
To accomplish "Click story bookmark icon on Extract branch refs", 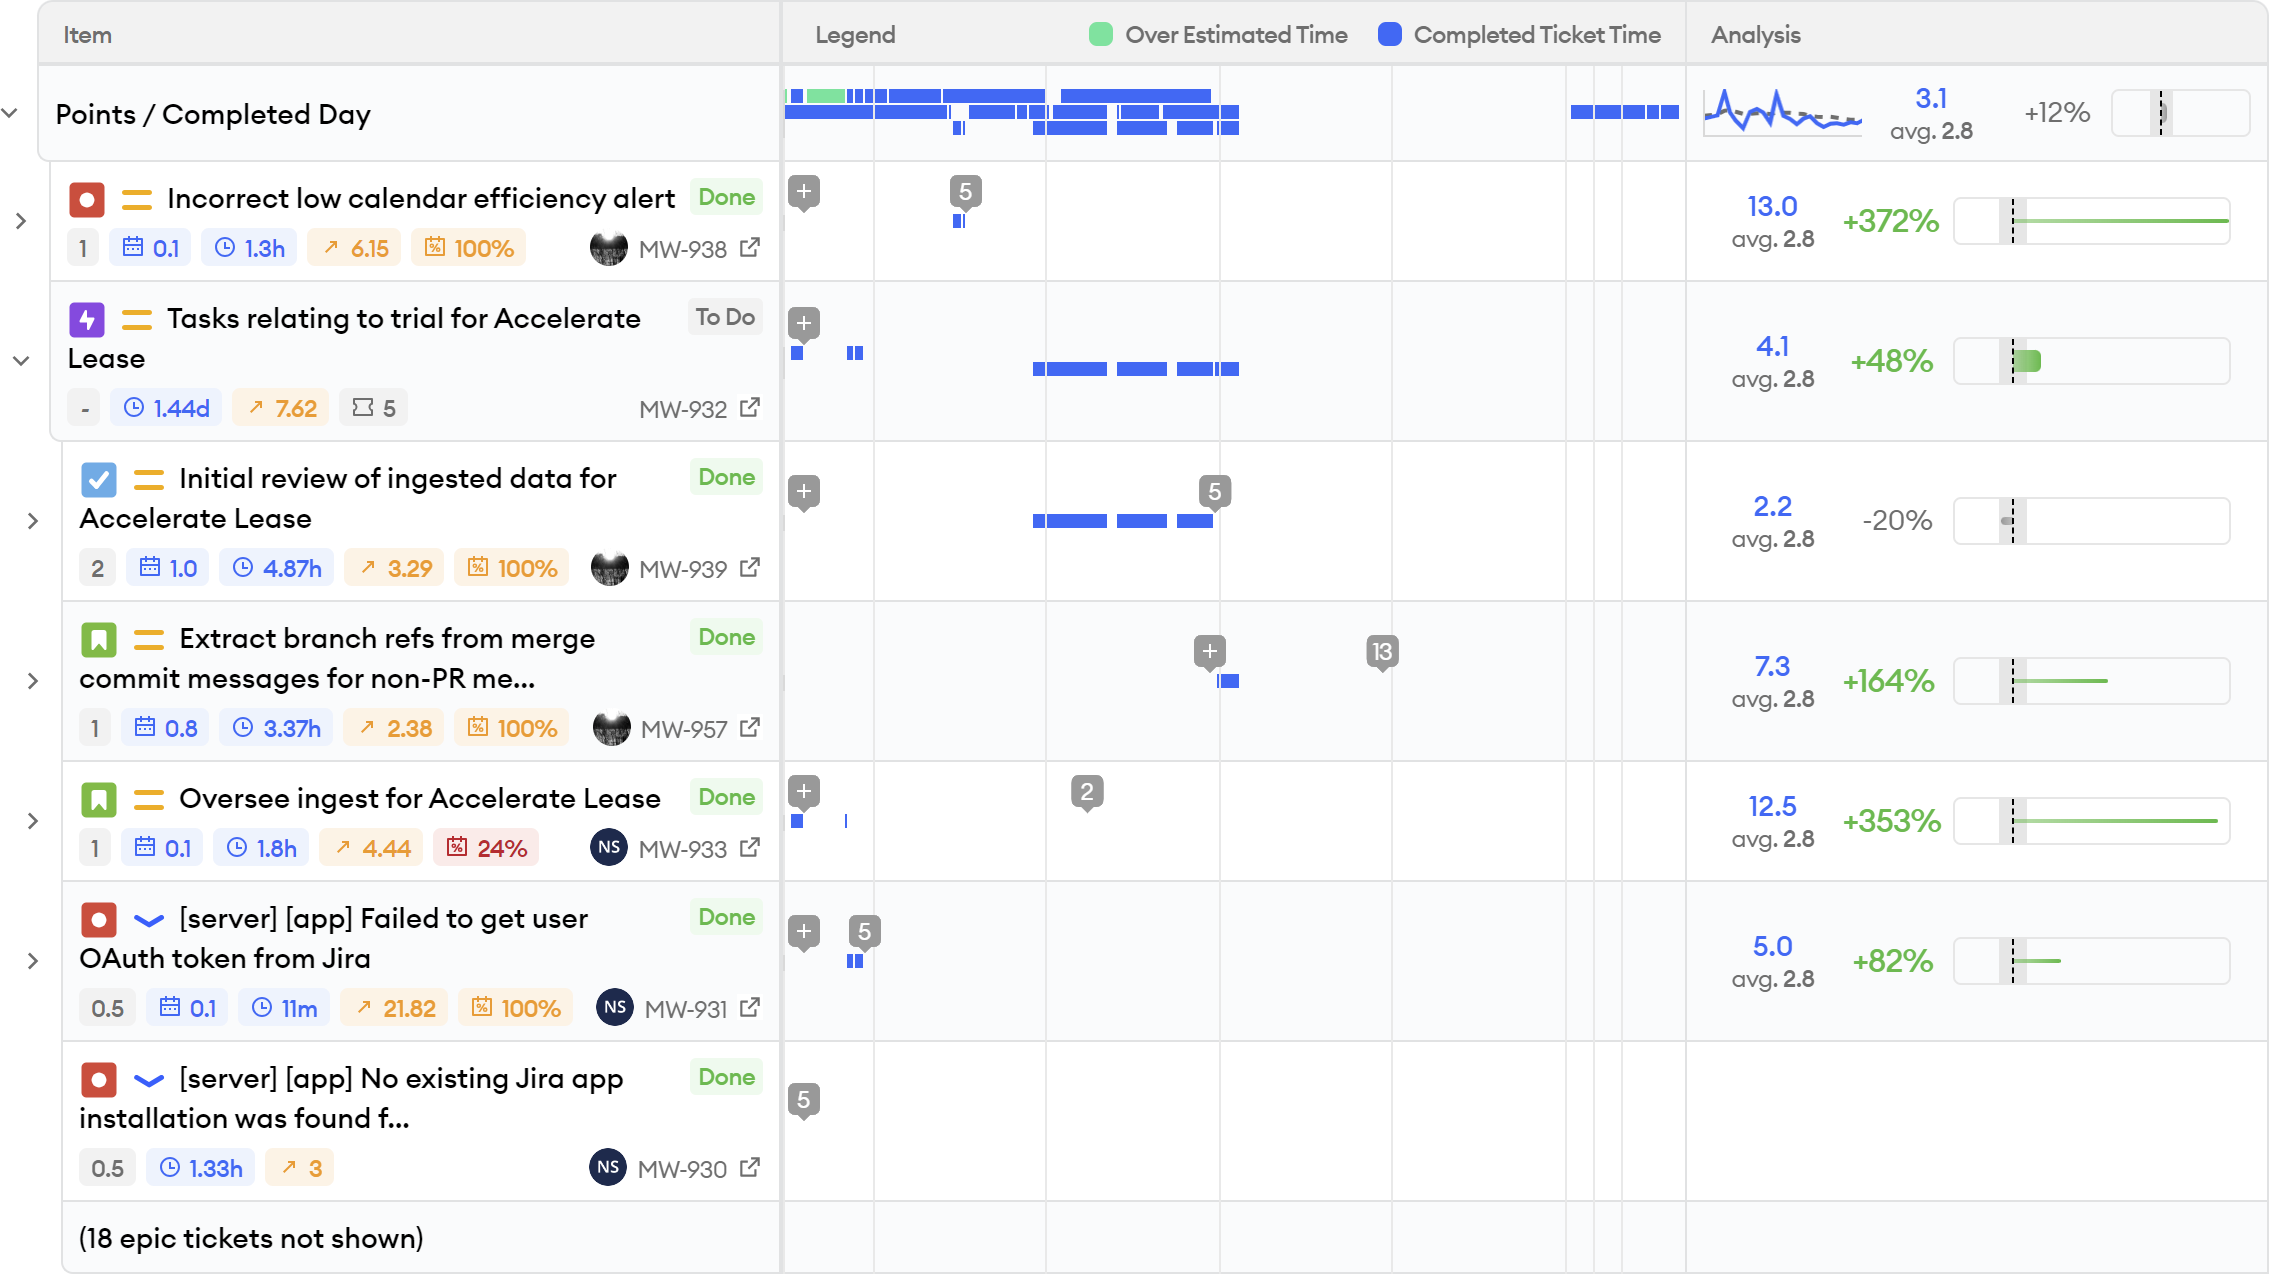I will pos(99,639).
